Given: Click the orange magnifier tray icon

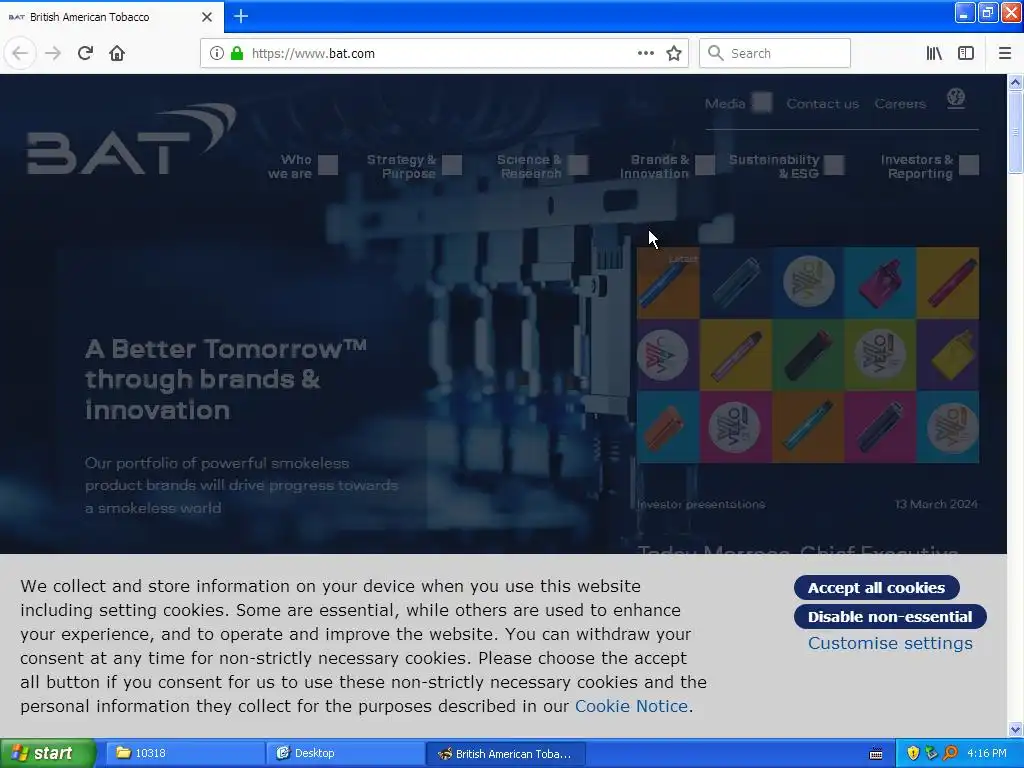Looking at the screenshot, I should (950, 753).
